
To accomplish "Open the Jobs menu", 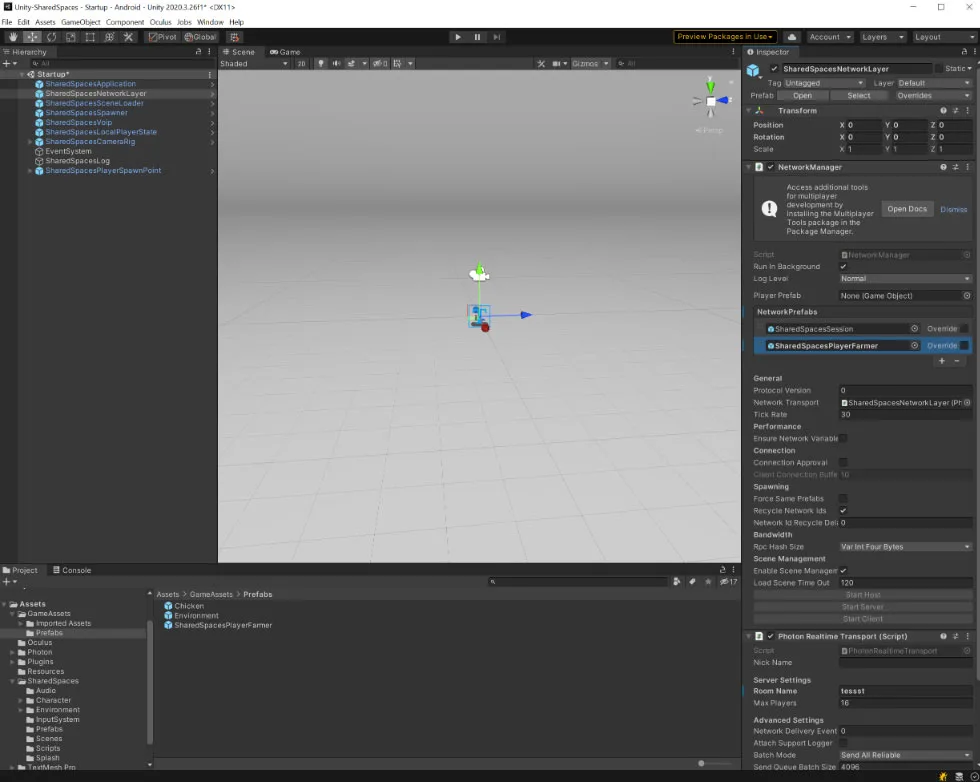I will click(x=184, y=22).
